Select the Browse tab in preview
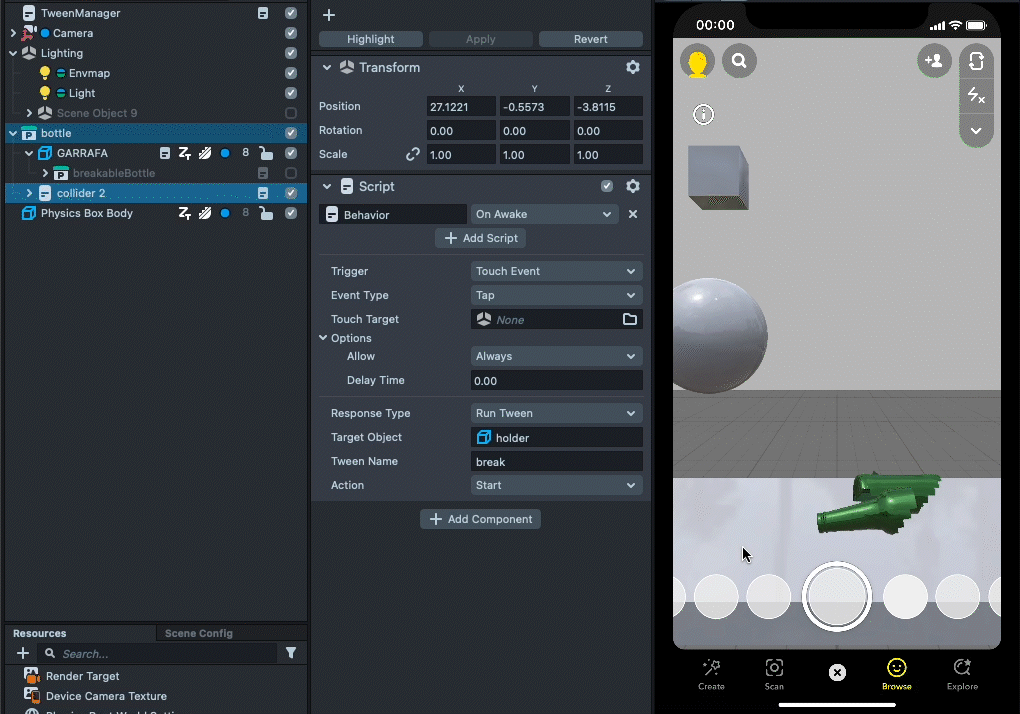 point(896,674)
